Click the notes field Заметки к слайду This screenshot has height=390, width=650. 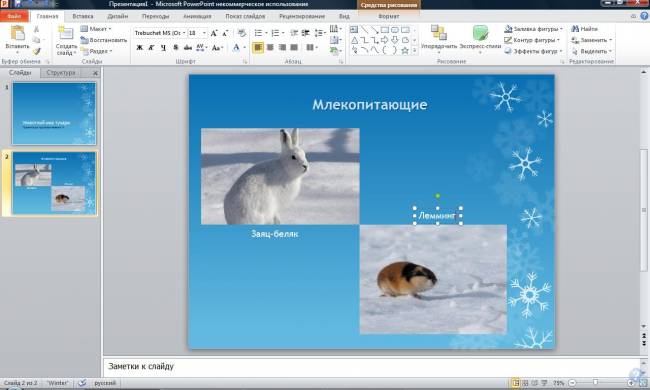[x=371, y=366]
